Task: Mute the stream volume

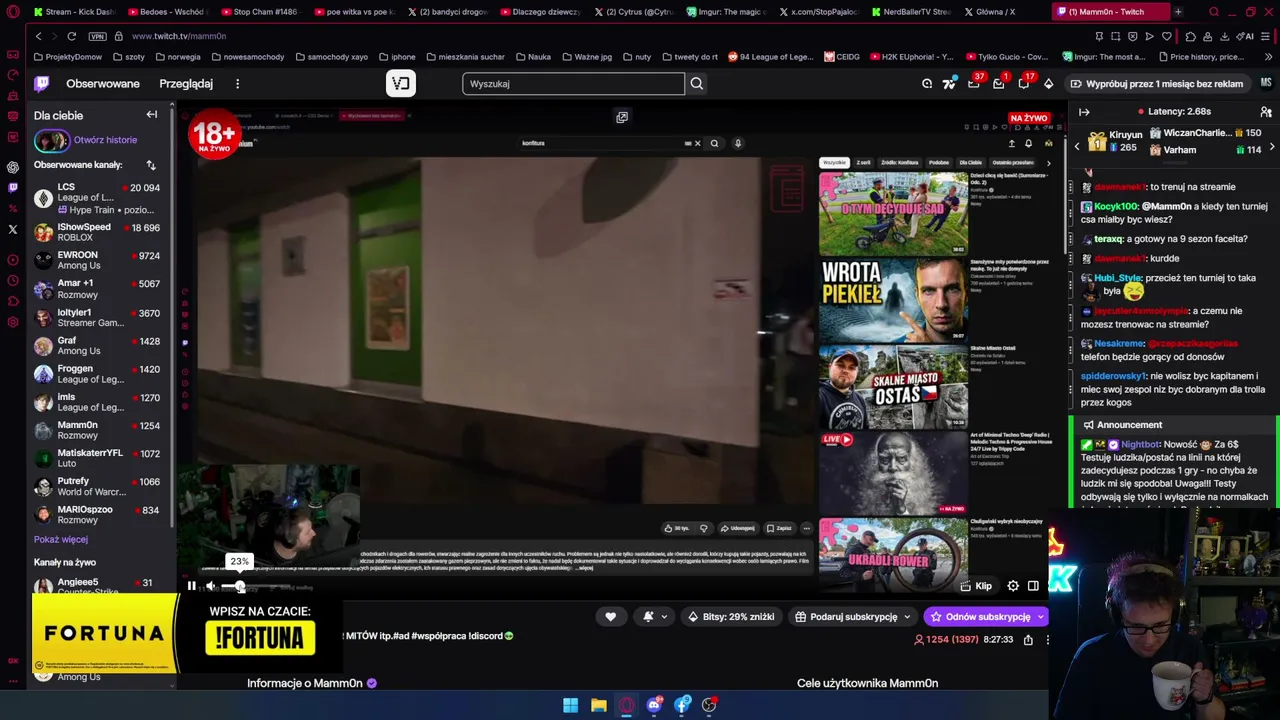Action: 211,586
